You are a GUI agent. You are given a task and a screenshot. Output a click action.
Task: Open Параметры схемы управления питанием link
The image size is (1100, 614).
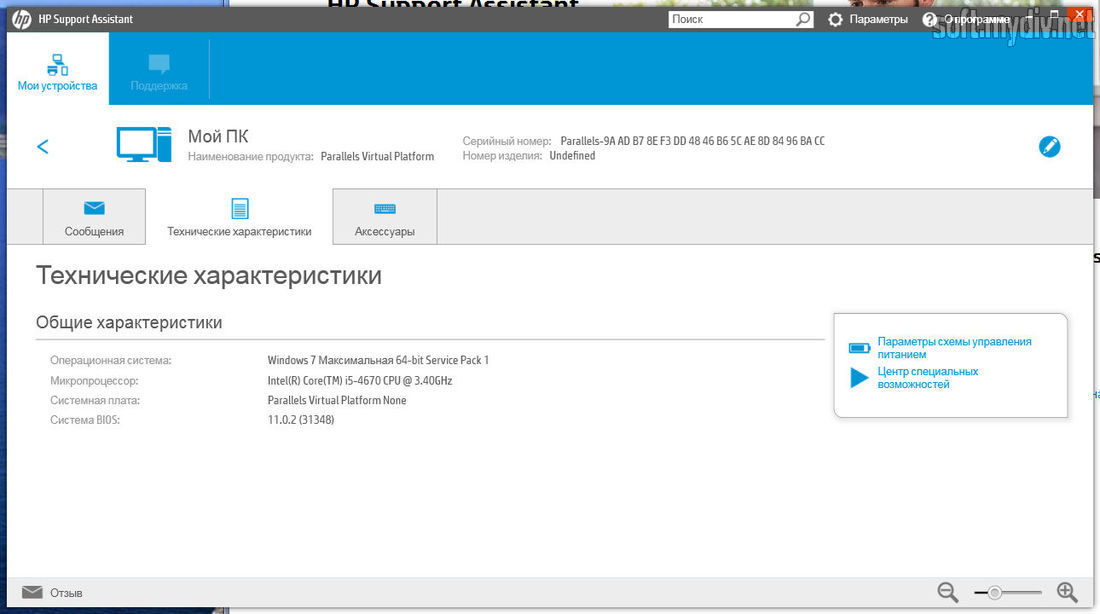click(954, 347)
